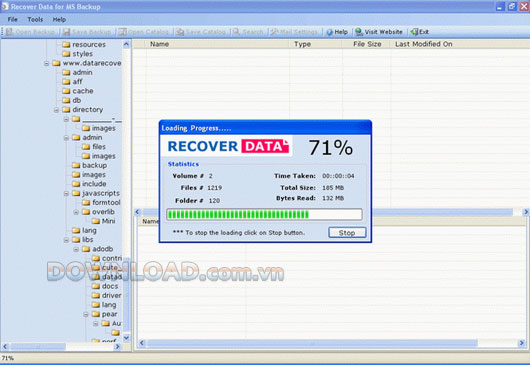Image resolution: width=530 pixels, height=365 pixels.
Task: Click tree panel scroll up arrow
Action: click(126, 44)
